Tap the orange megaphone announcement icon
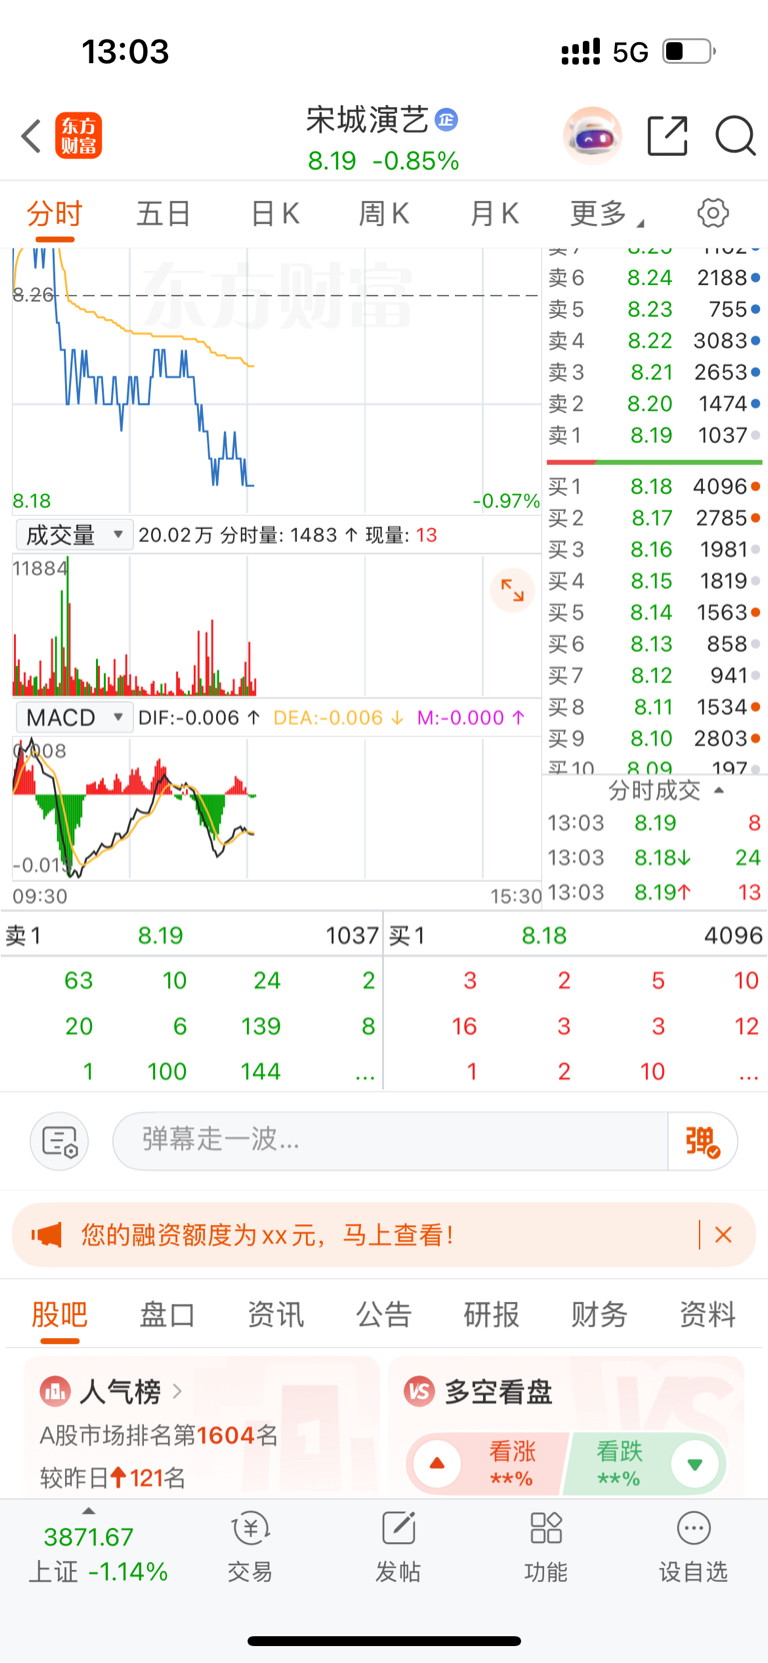 coord(46,1235)
